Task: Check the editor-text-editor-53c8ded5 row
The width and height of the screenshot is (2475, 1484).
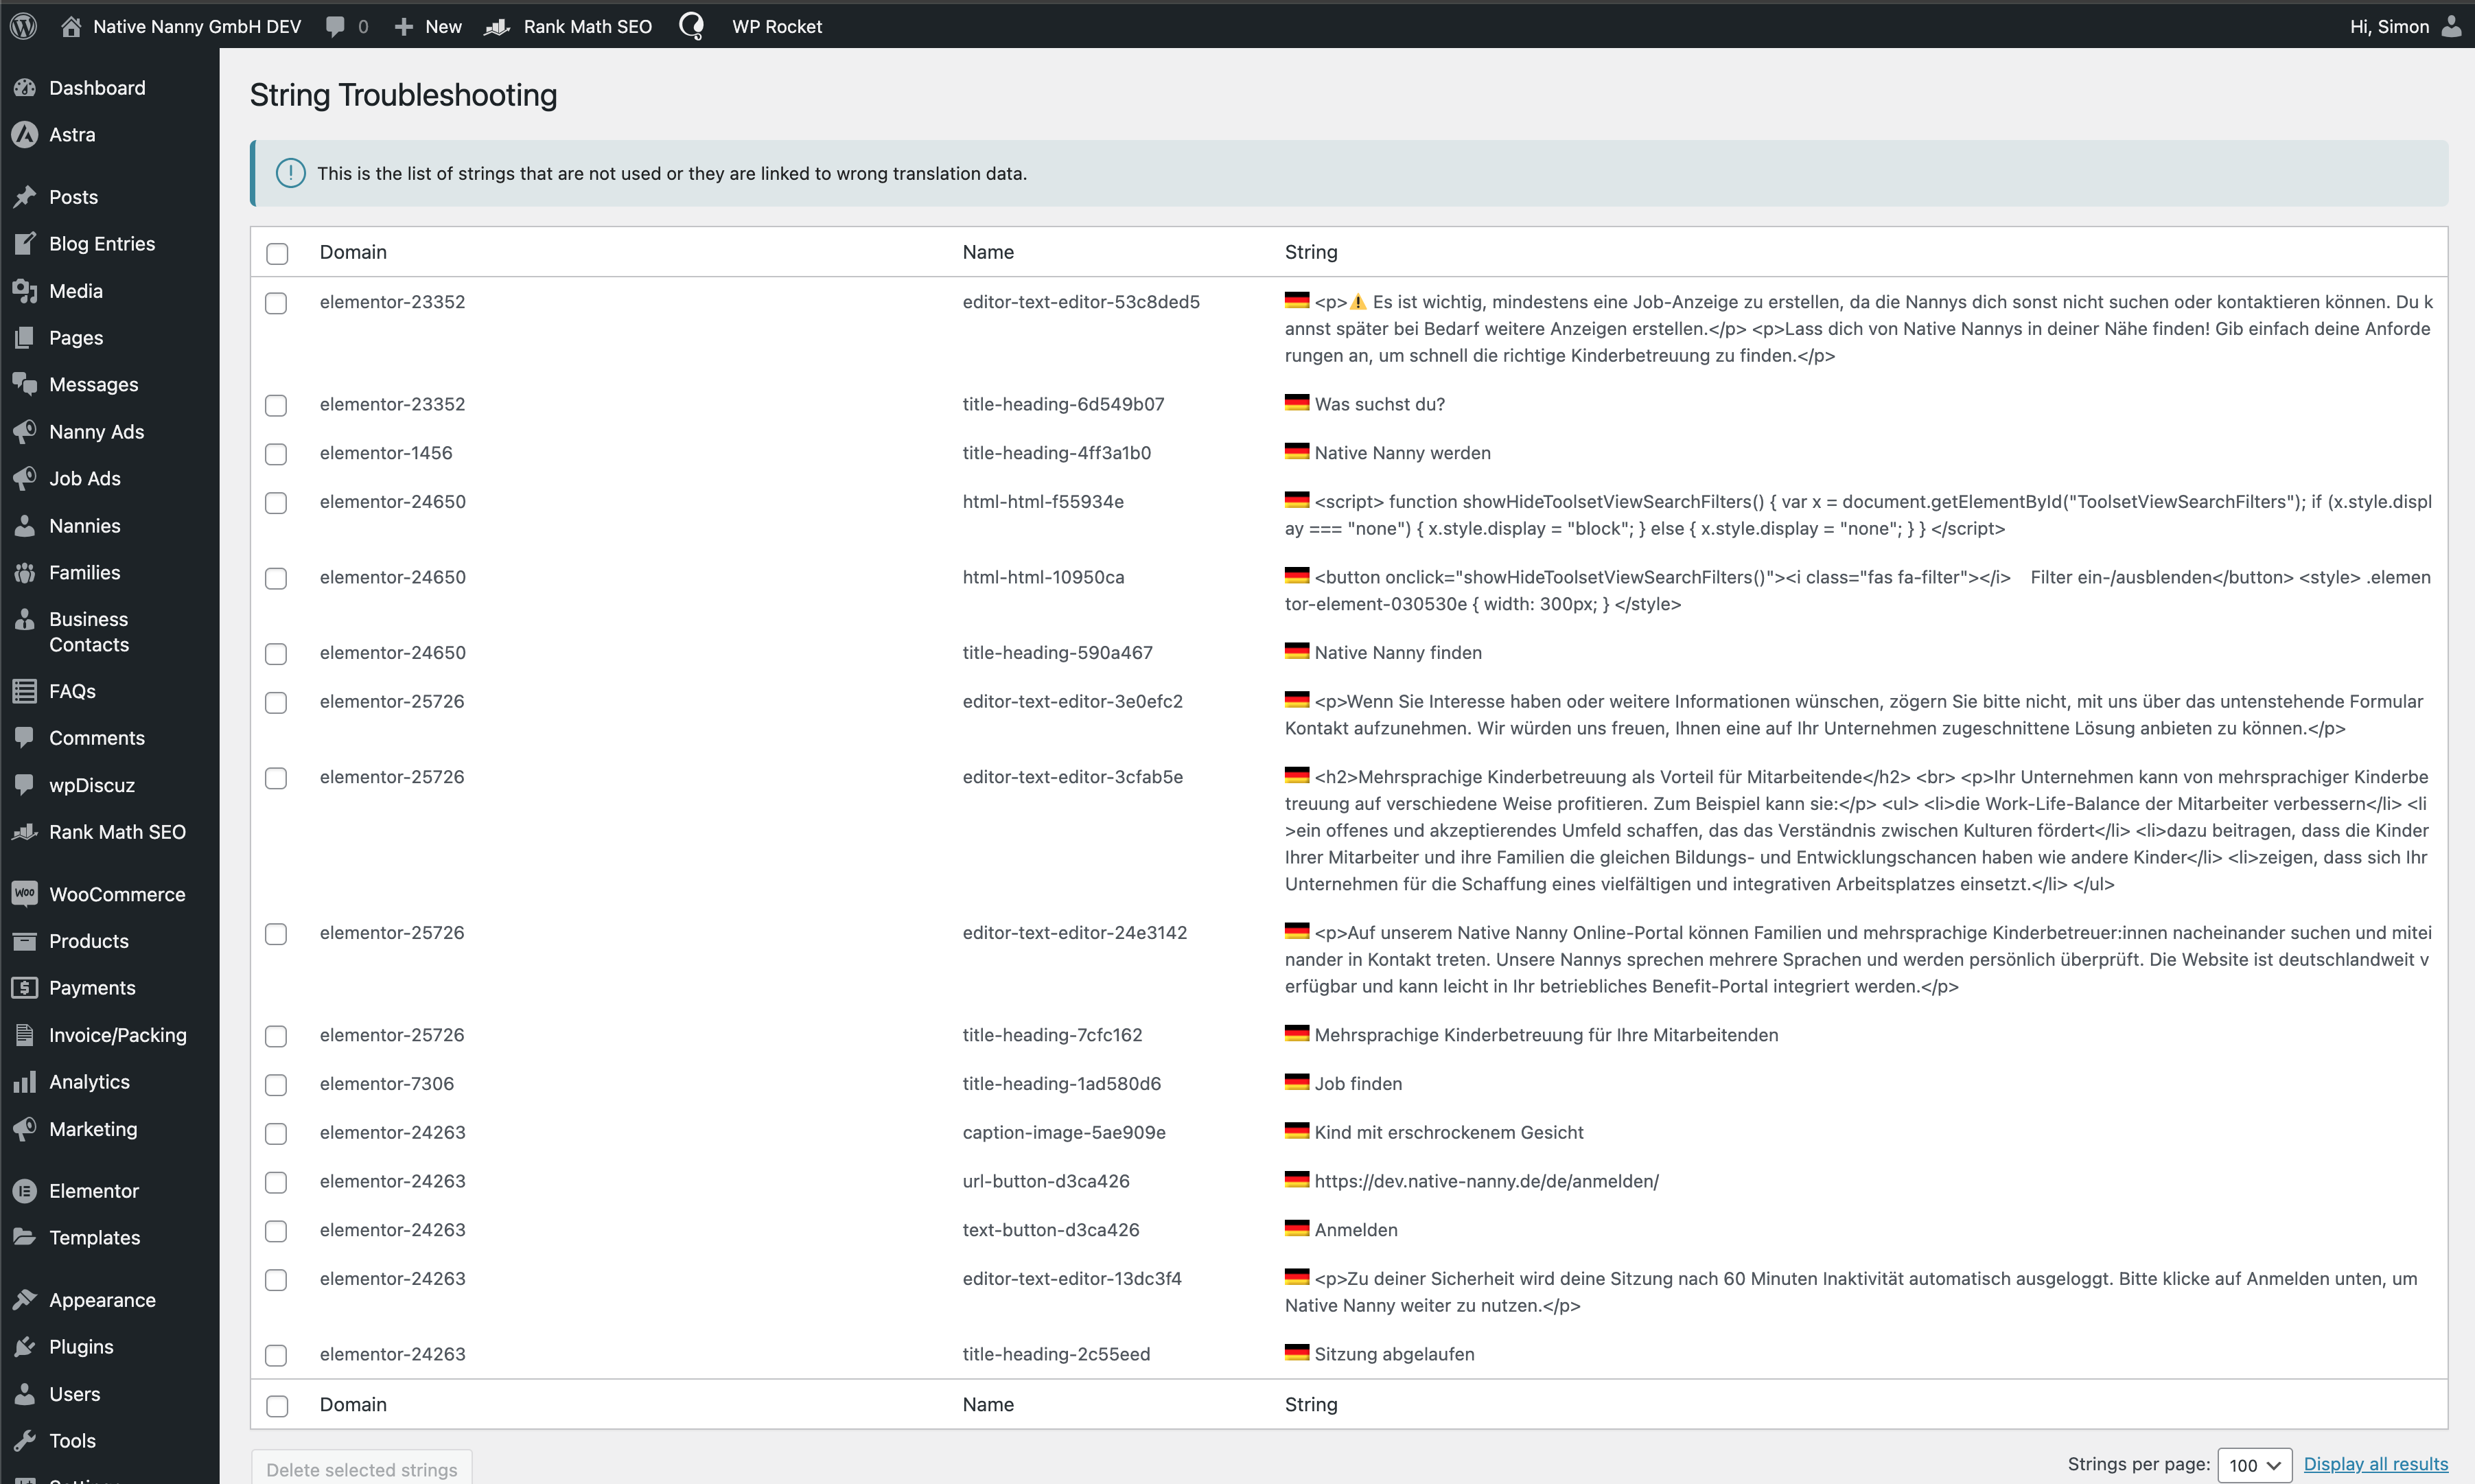Action: pyautogui.click(x=276, y=303)
